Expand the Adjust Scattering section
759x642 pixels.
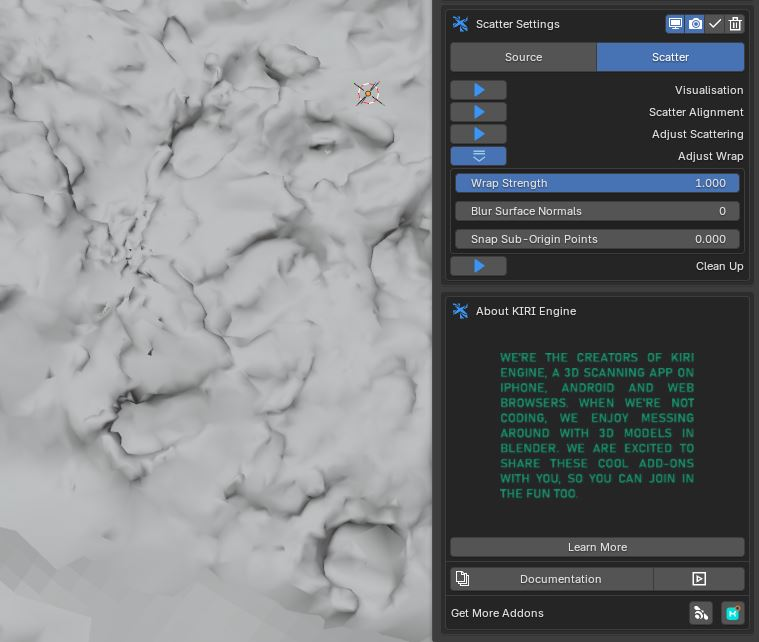[478, 134]
